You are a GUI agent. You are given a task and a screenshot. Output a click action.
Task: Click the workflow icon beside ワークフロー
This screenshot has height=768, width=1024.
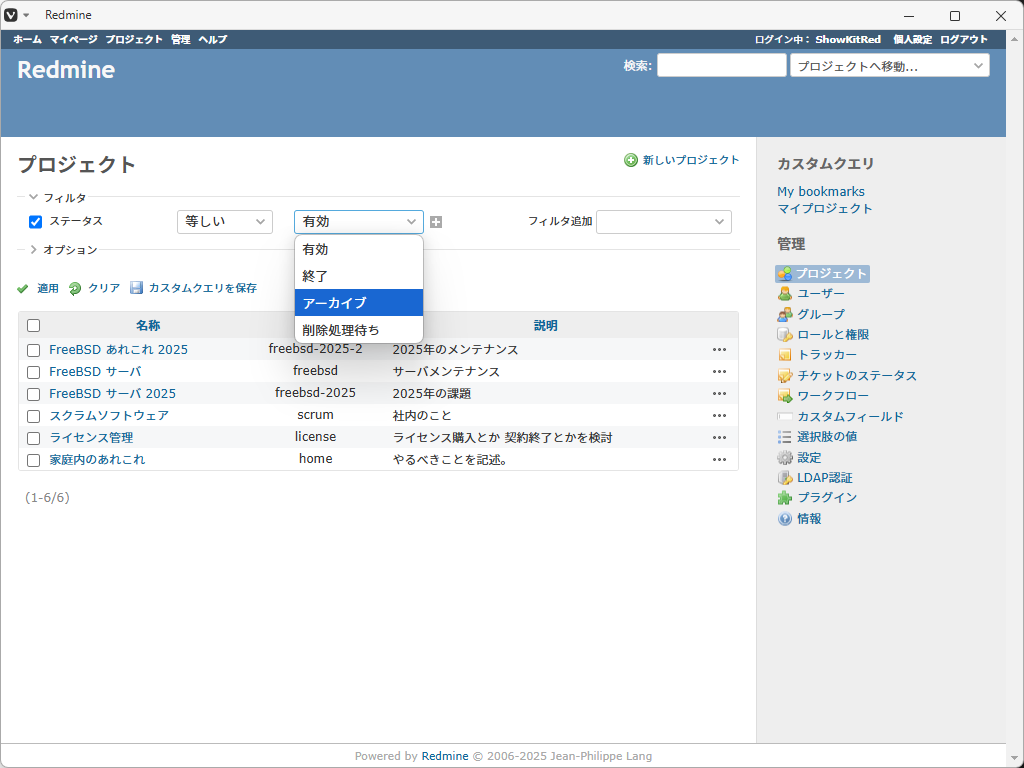(x=785, y=396)
